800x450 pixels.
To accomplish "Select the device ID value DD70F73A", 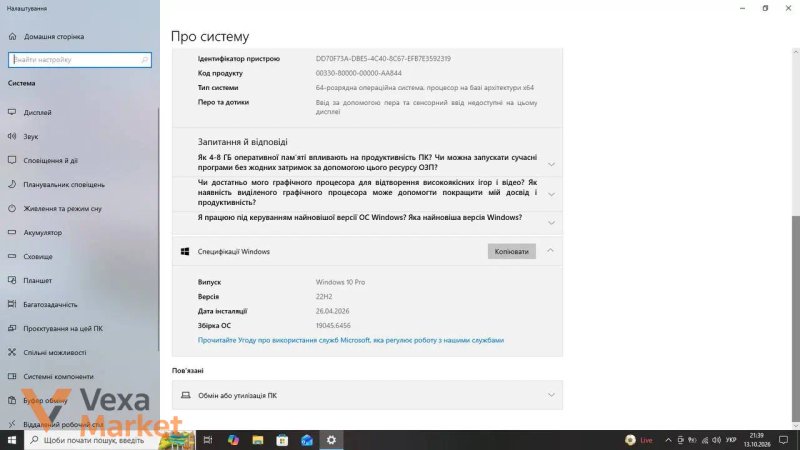I will point(383,59).
